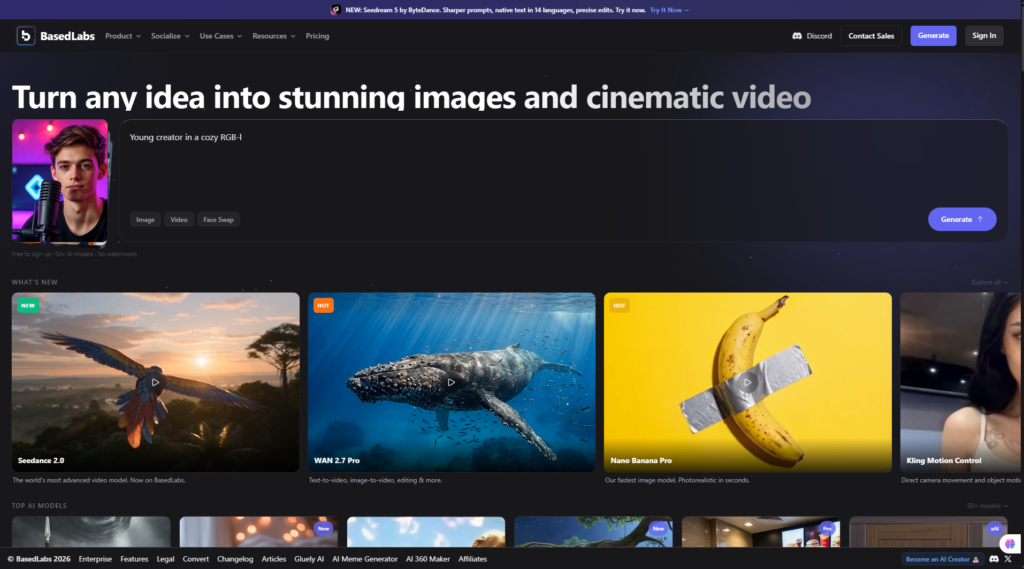Expand the Socialize menu

coord(170,36)
